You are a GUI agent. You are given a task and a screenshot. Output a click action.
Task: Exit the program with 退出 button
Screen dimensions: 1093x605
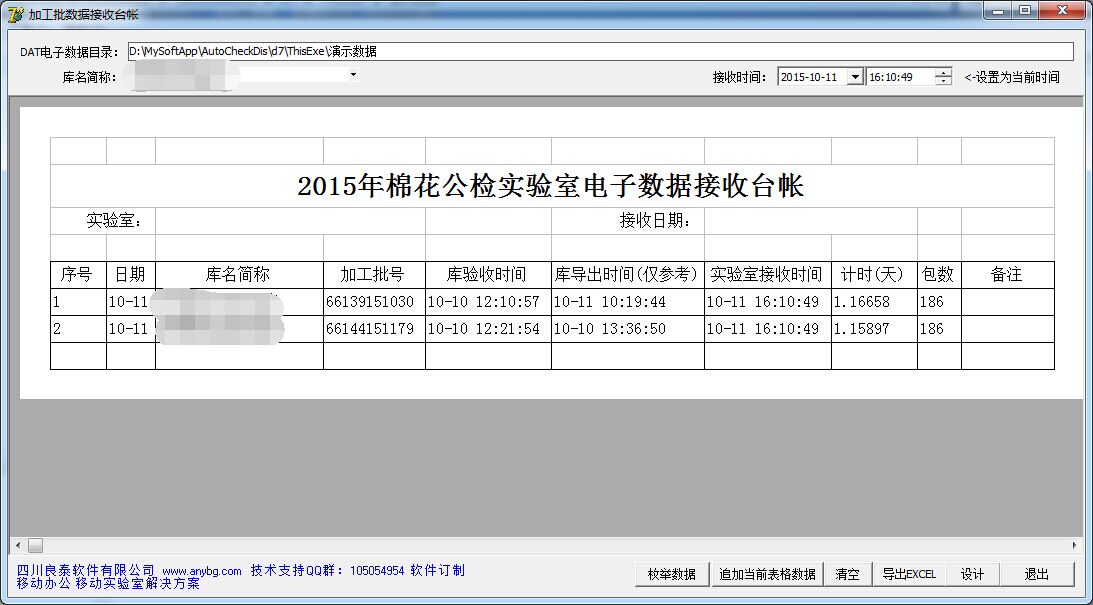1037,574
